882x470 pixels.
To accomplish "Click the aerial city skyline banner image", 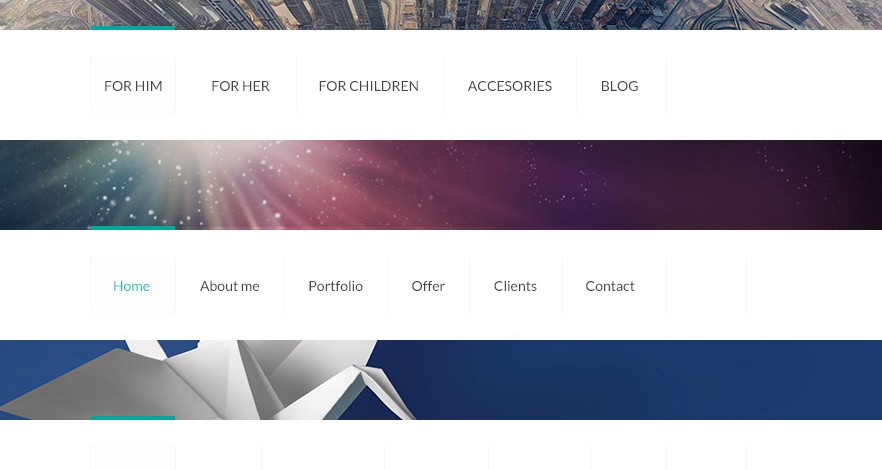I will point(441,15).
